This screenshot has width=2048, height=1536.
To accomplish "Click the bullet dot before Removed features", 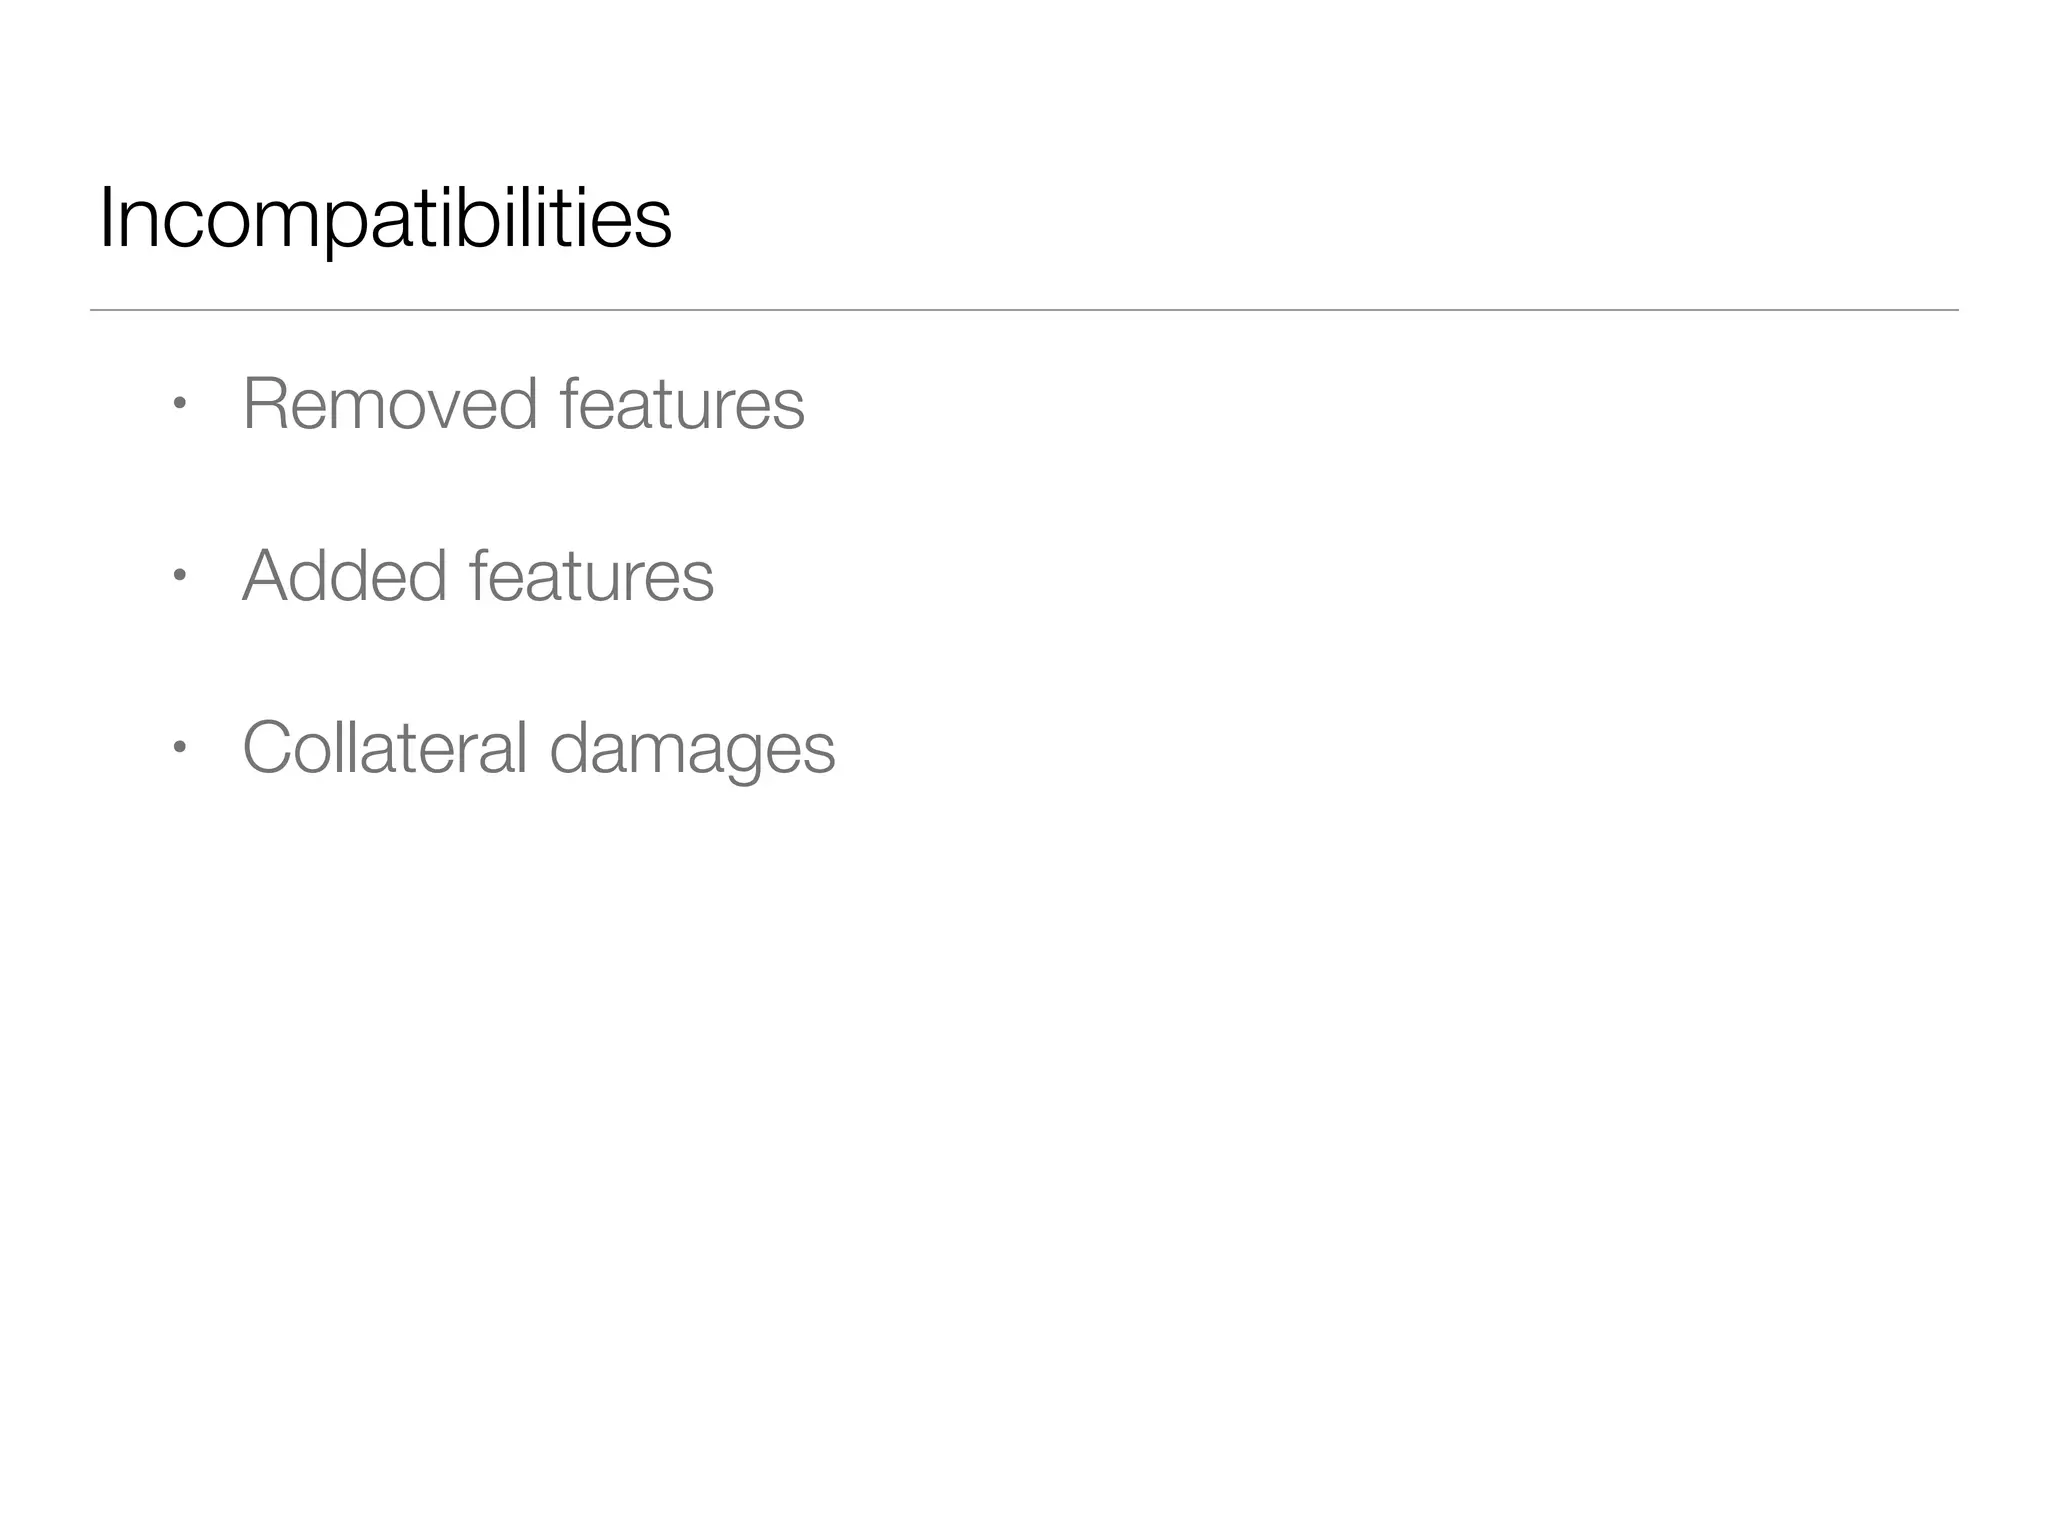I will [x=179, y=404].
